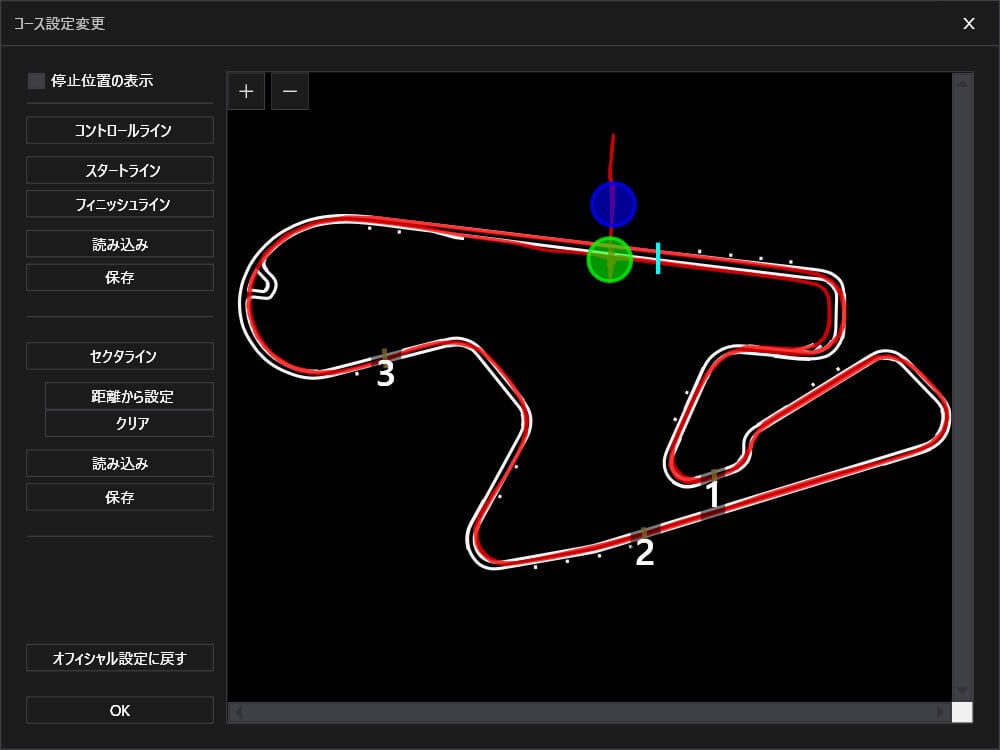Image resolution: width=1000 pixels, height=750 pixels.
Task: Confirm with the OK button
Action: point(120,710)
